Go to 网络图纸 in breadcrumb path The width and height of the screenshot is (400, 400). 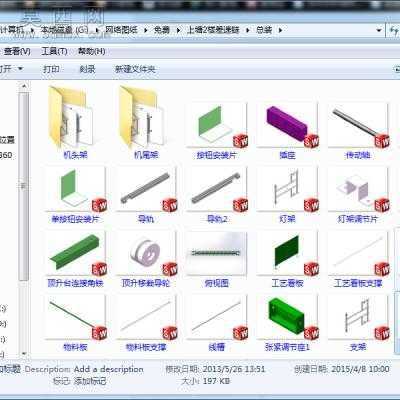pyautogui.click(x=121, y=30)
